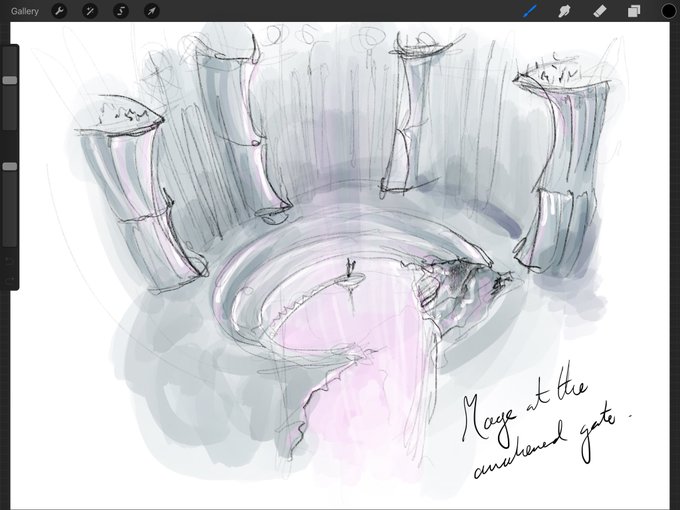680x510 pixels.
Task: Open the black color picker
Action: (x=669, y=11)
